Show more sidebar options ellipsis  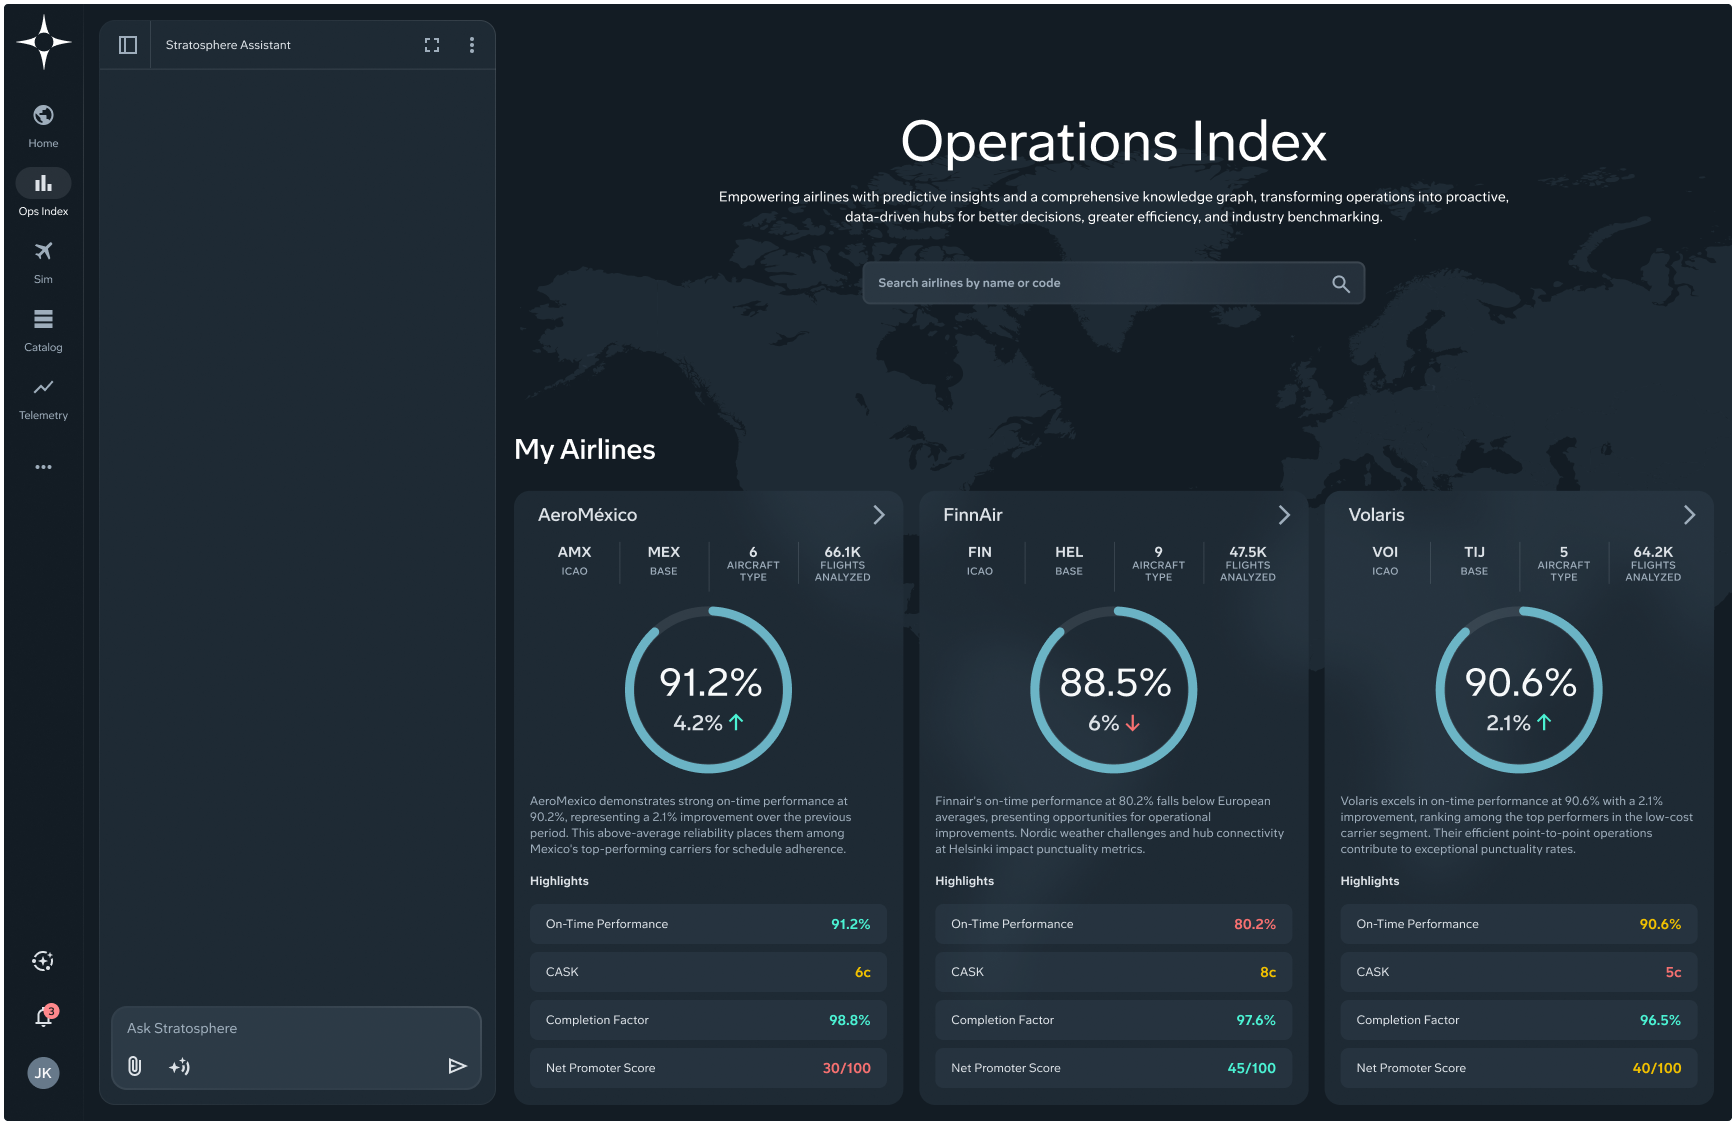pyautogui.click(x=43, y=467)
